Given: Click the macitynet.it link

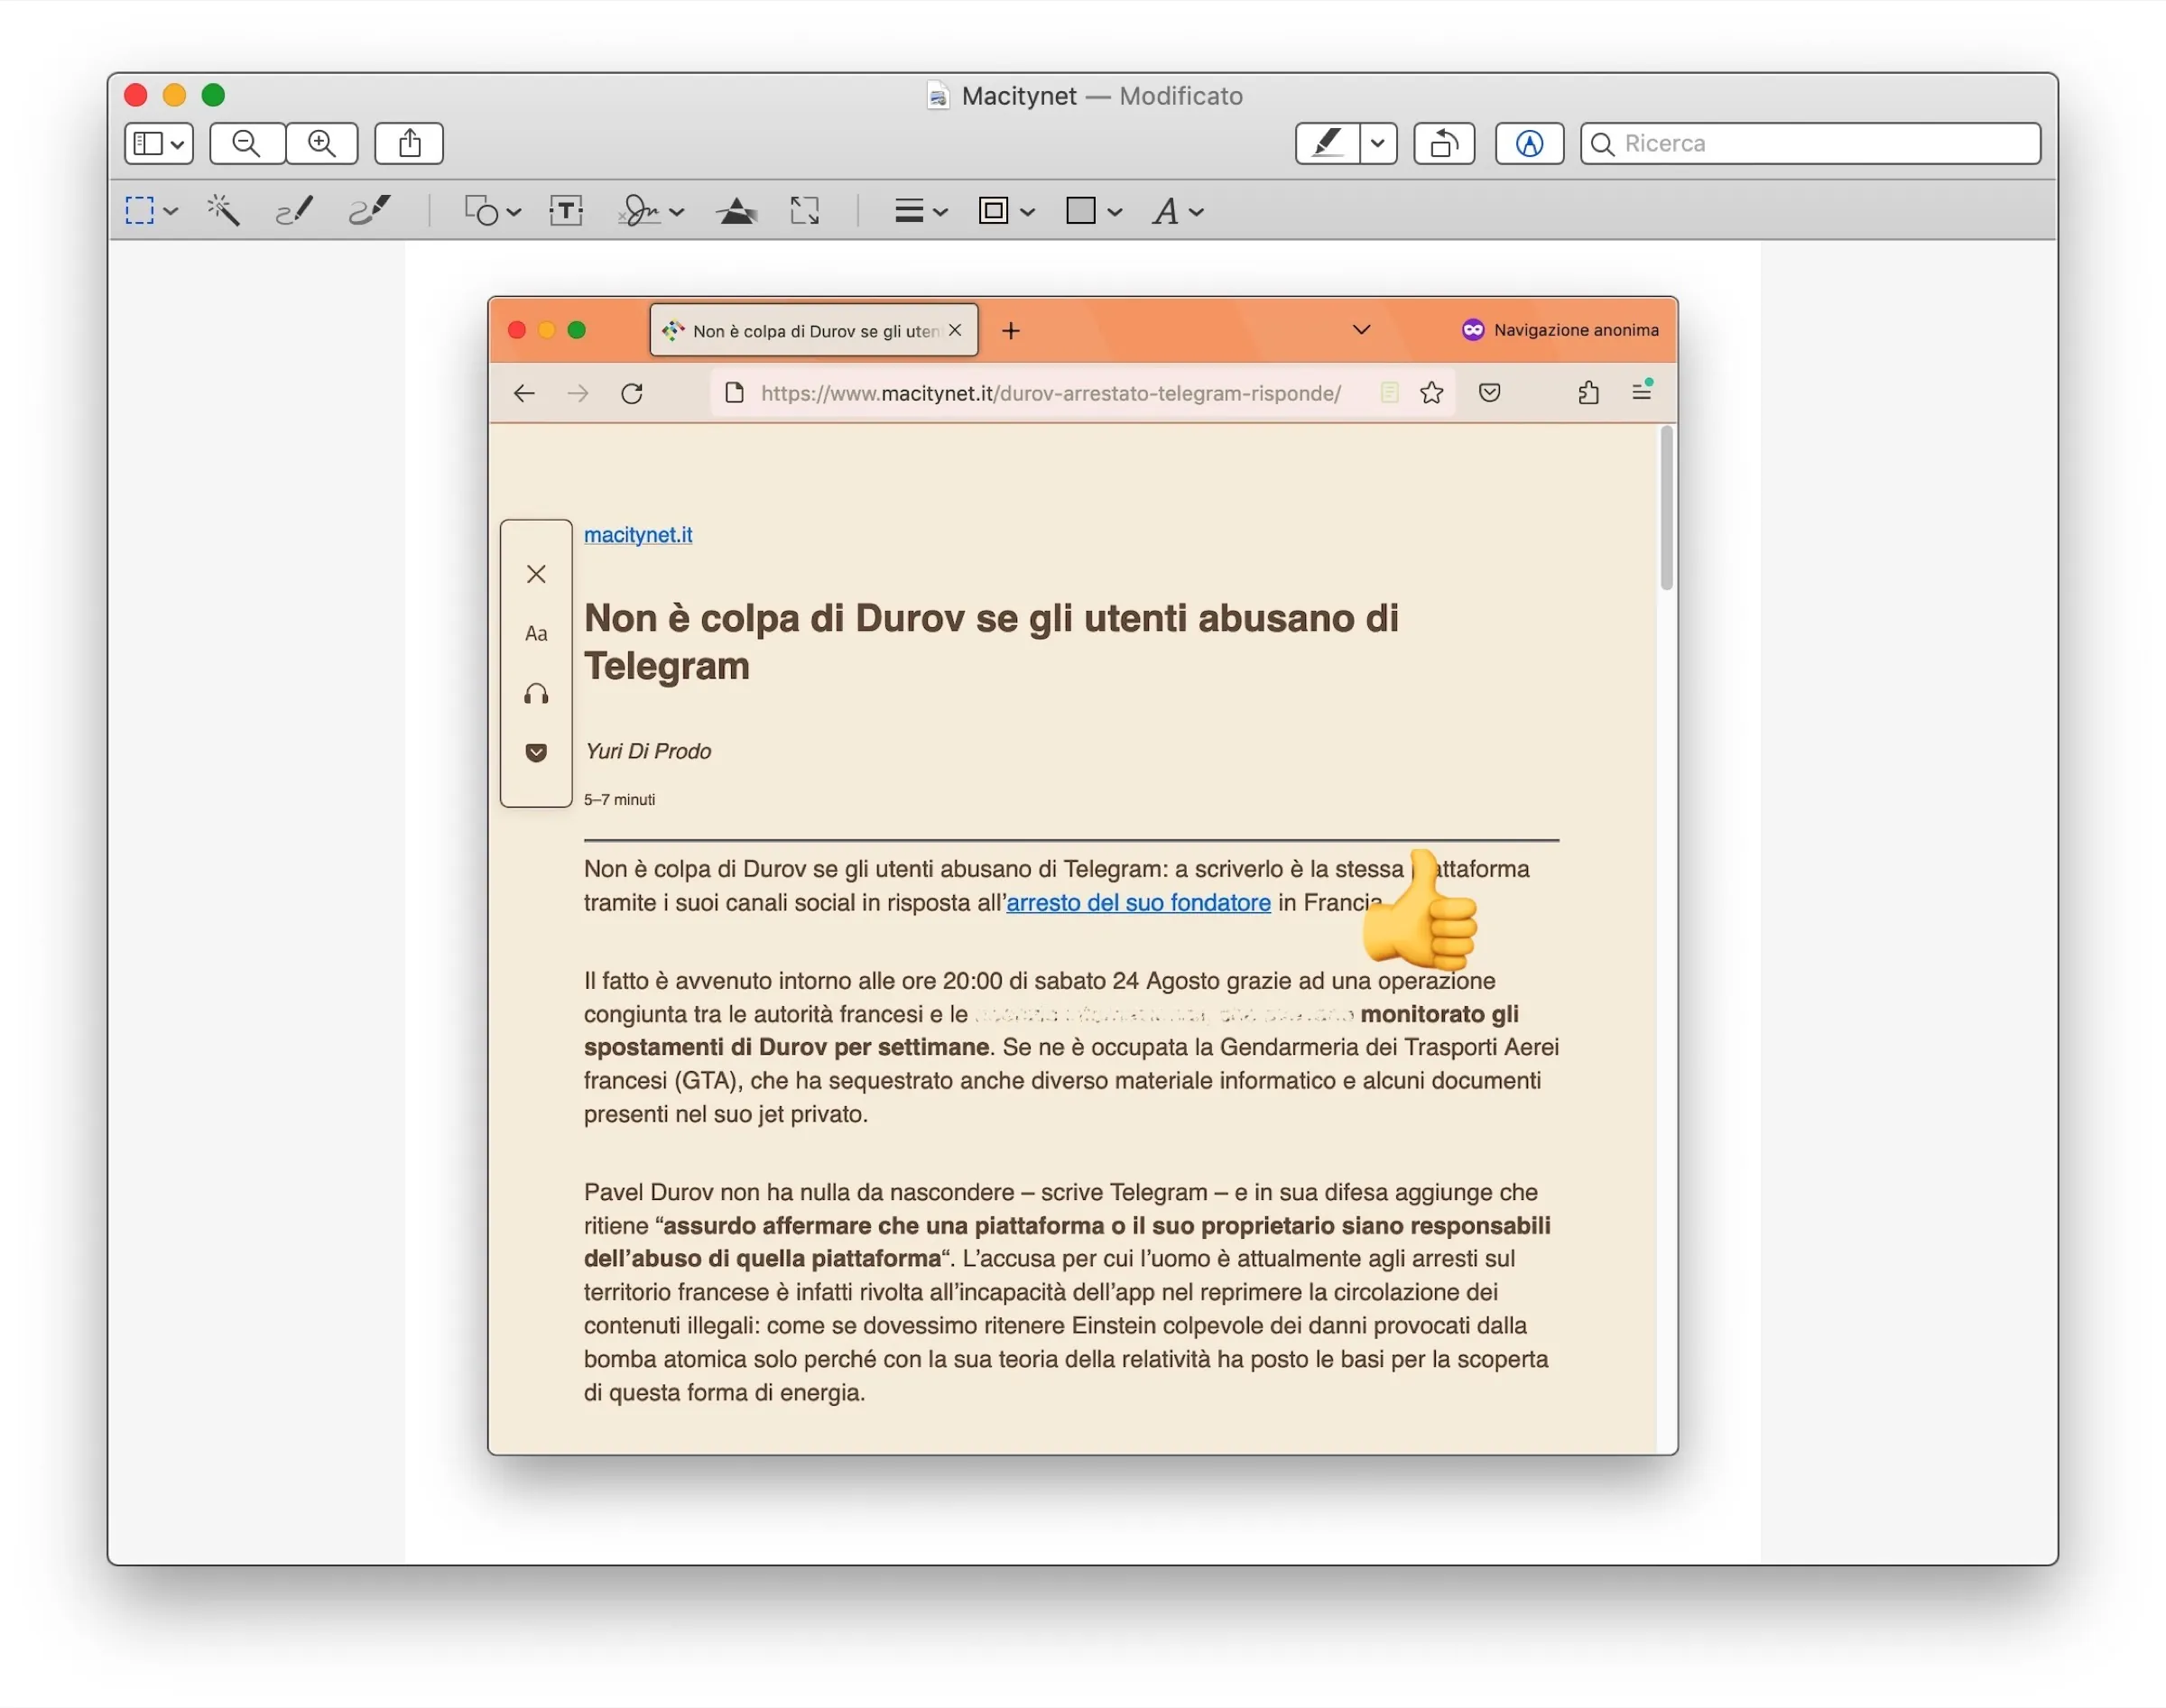Looking at the screenshot, I should 637,535.
